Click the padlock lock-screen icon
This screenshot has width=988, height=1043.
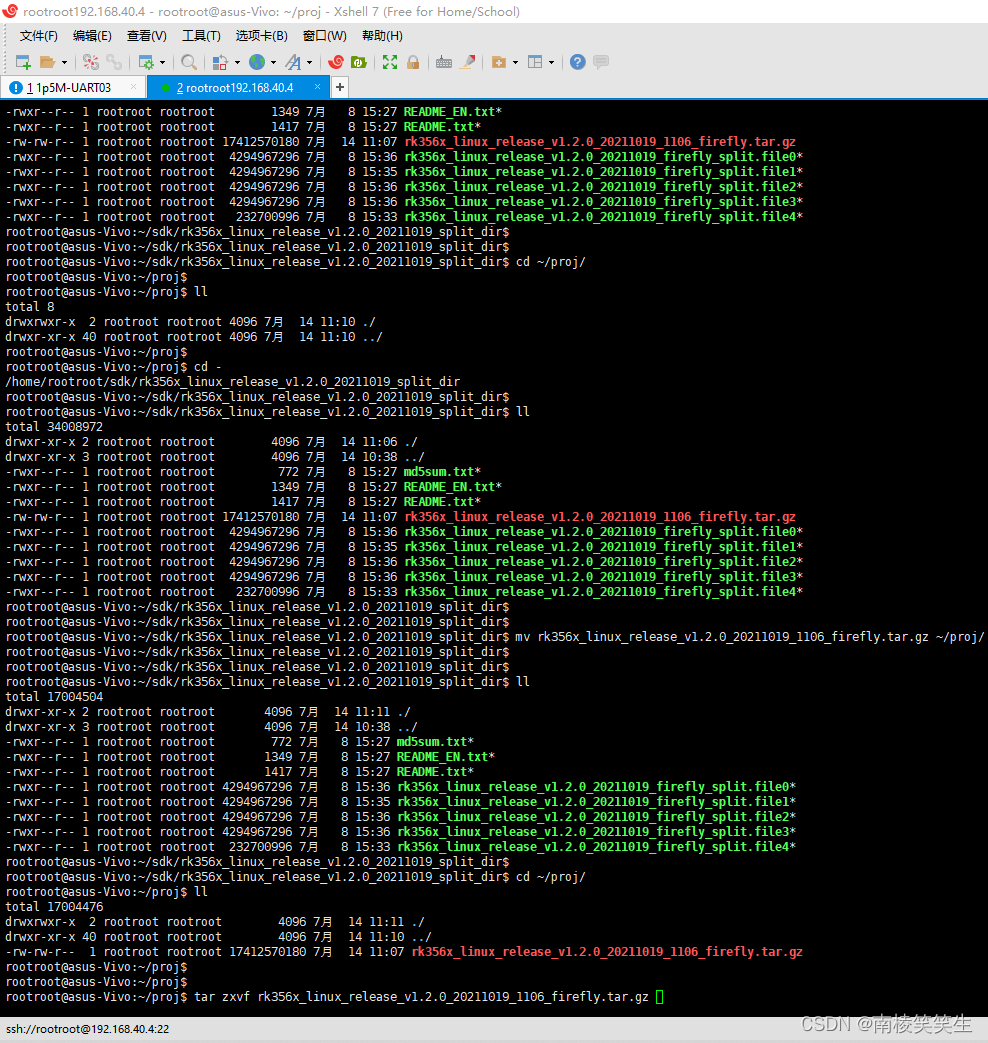click(413, 63)
